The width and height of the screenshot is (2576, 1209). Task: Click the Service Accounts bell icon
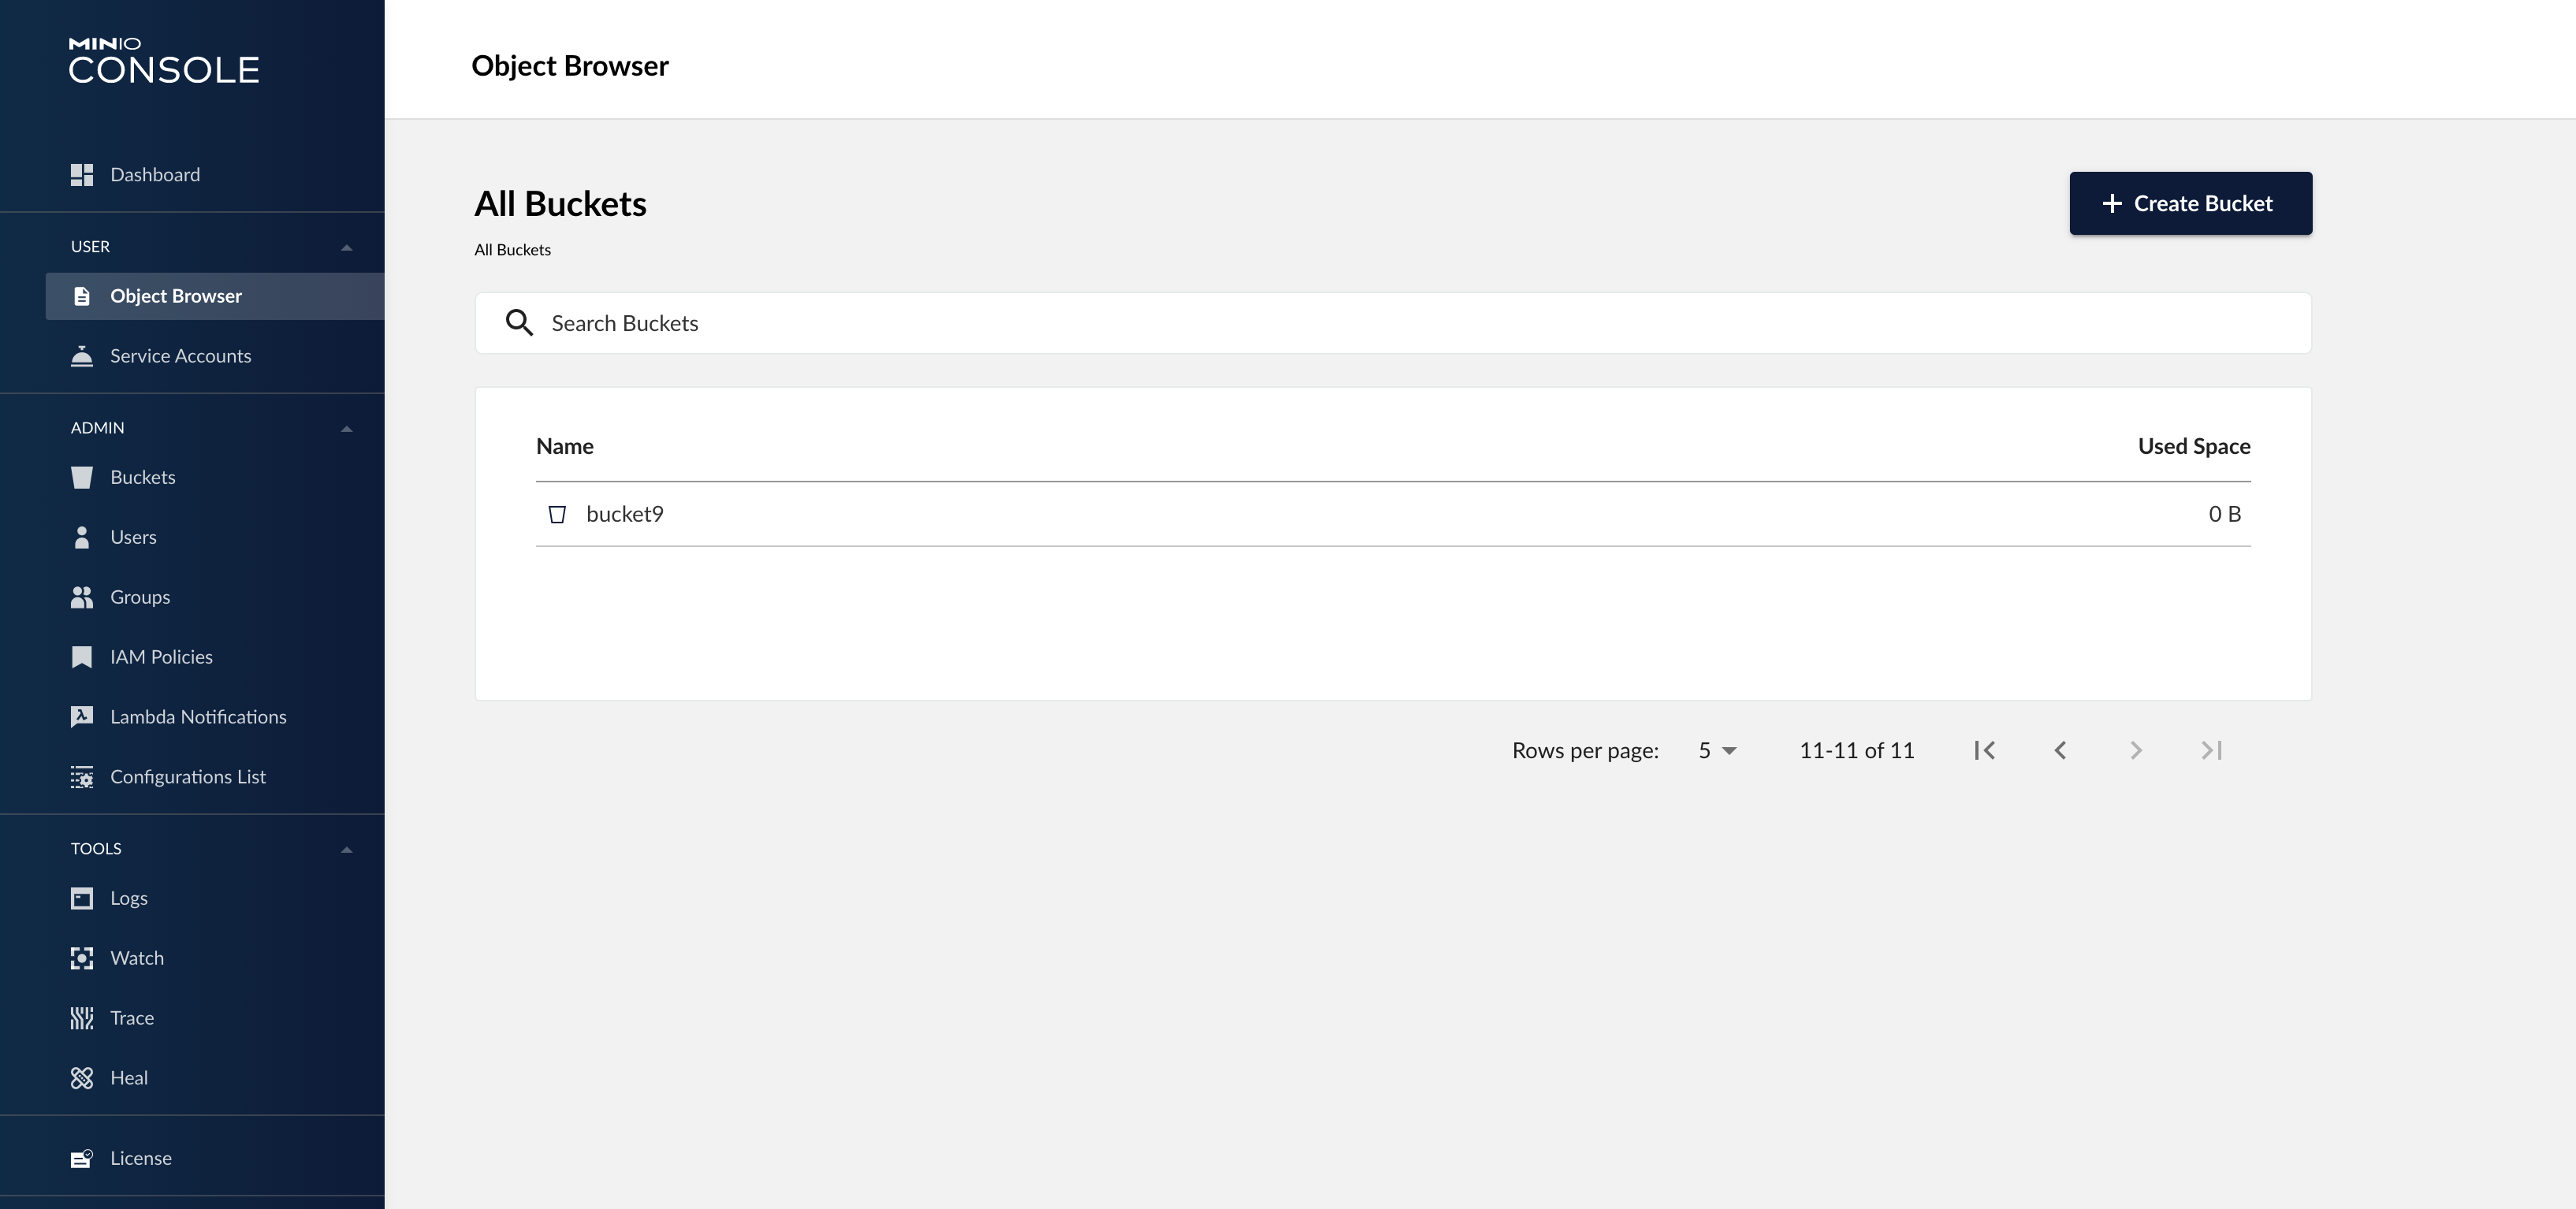[x=82, y=356]
